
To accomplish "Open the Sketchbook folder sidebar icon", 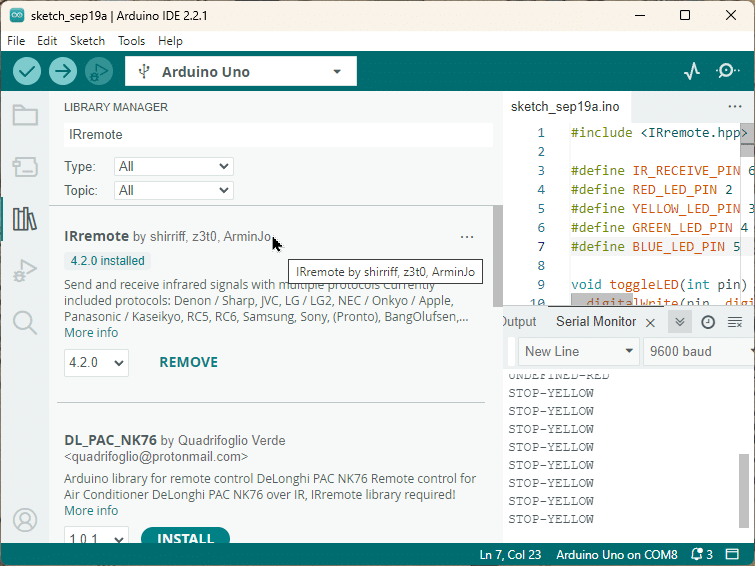I will click(x=25, y=115).
